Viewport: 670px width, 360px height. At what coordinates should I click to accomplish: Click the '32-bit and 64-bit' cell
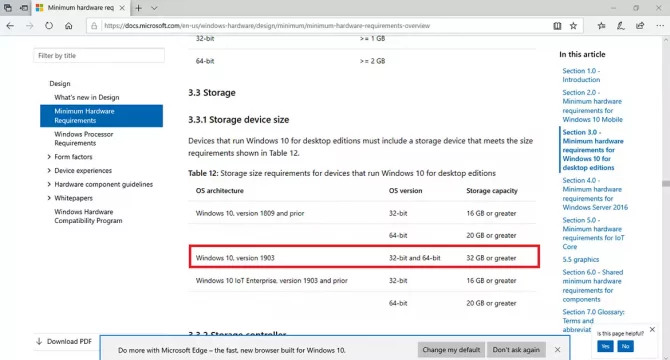(414, 258)
